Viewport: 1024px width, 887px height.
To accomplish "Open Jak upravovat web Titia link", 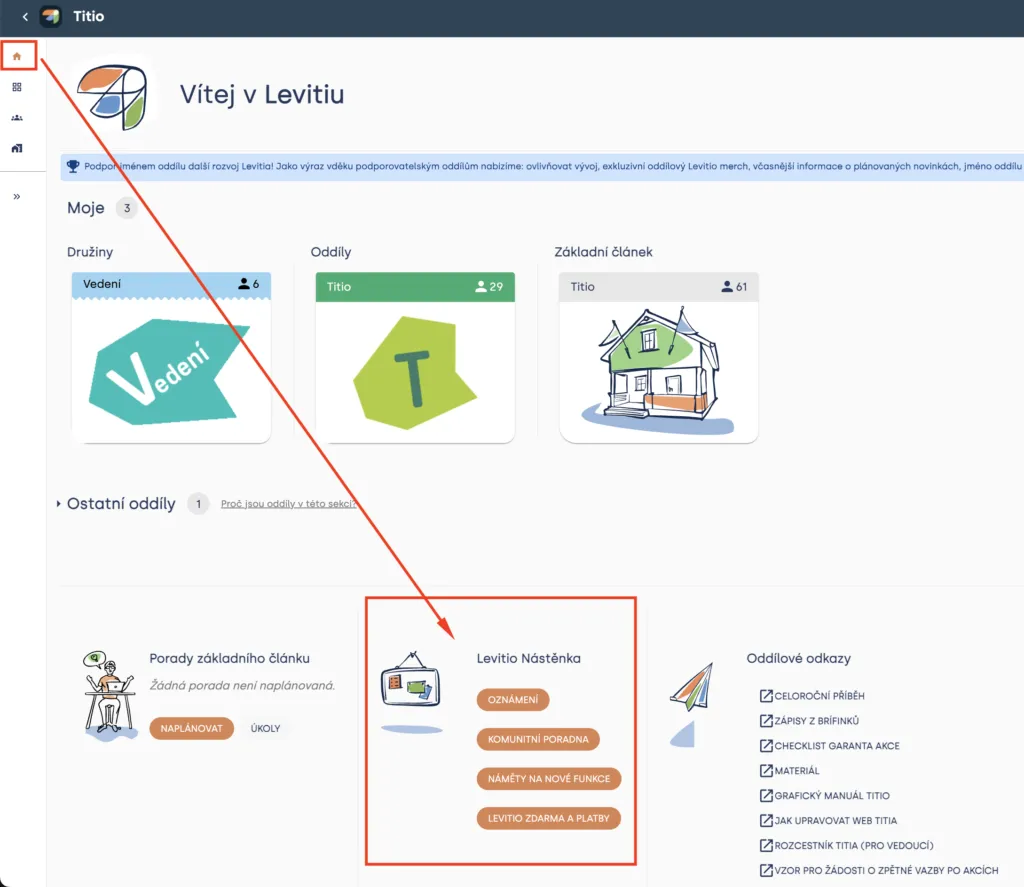I will pyautogui.click(x=829, y=820).
